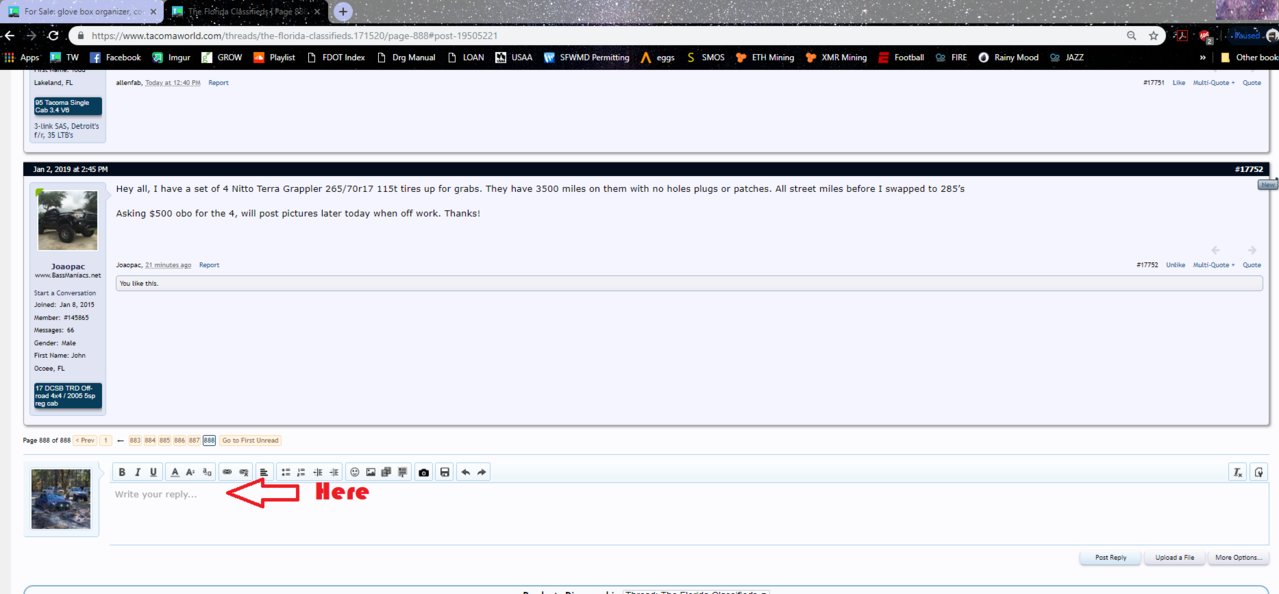Switch to The Florida Classifieds tab
This screenshot has height=594, width=1279.
click(246, 11)
